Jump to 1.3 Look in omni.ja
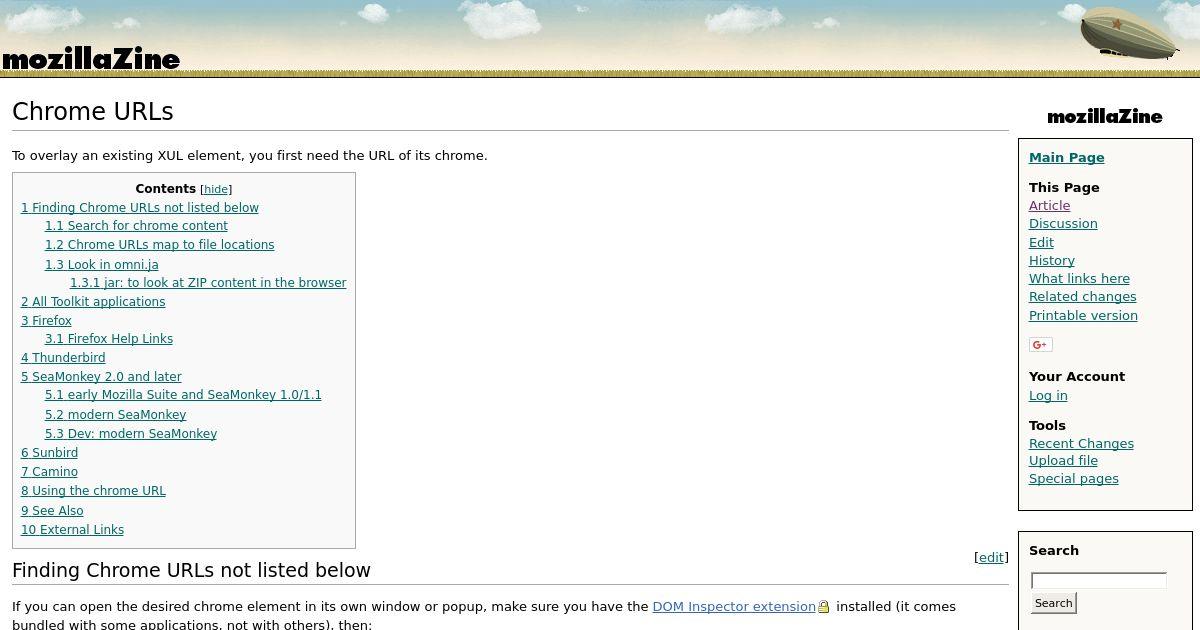 point(101,265)
